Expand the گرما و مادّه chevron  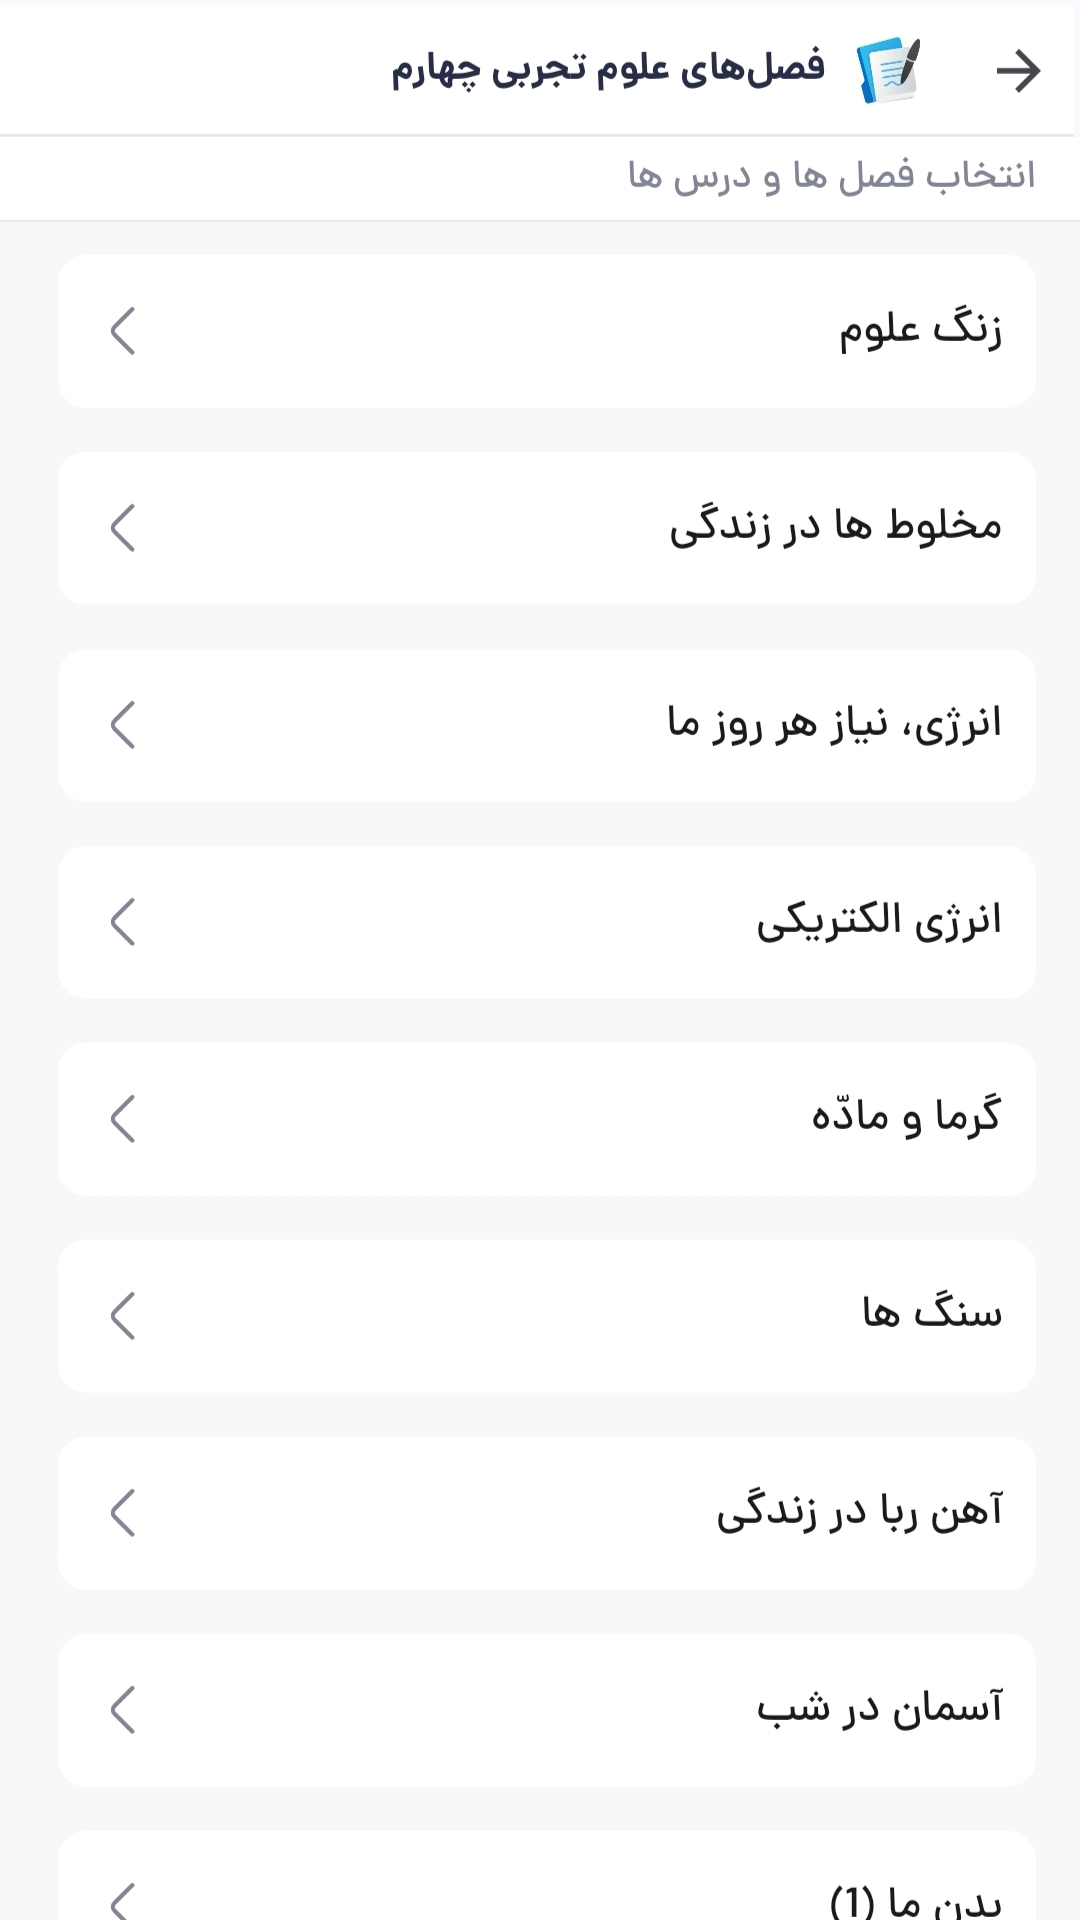123,1119
